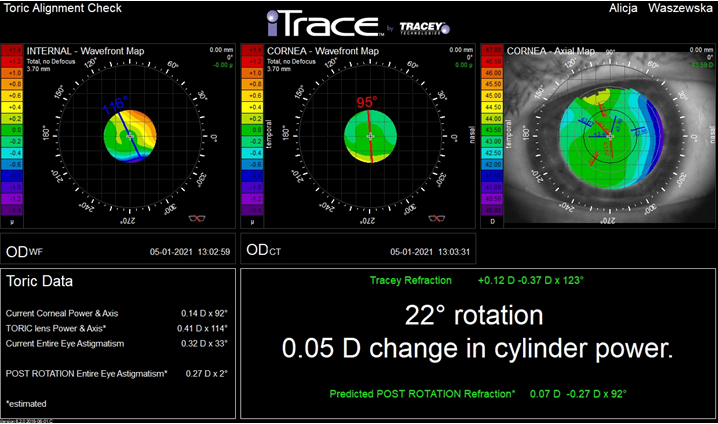This screenshot has width=718, height=424.
Task: Select the 43.50 swatch in Axial Map scale
Action: [492, 130]
